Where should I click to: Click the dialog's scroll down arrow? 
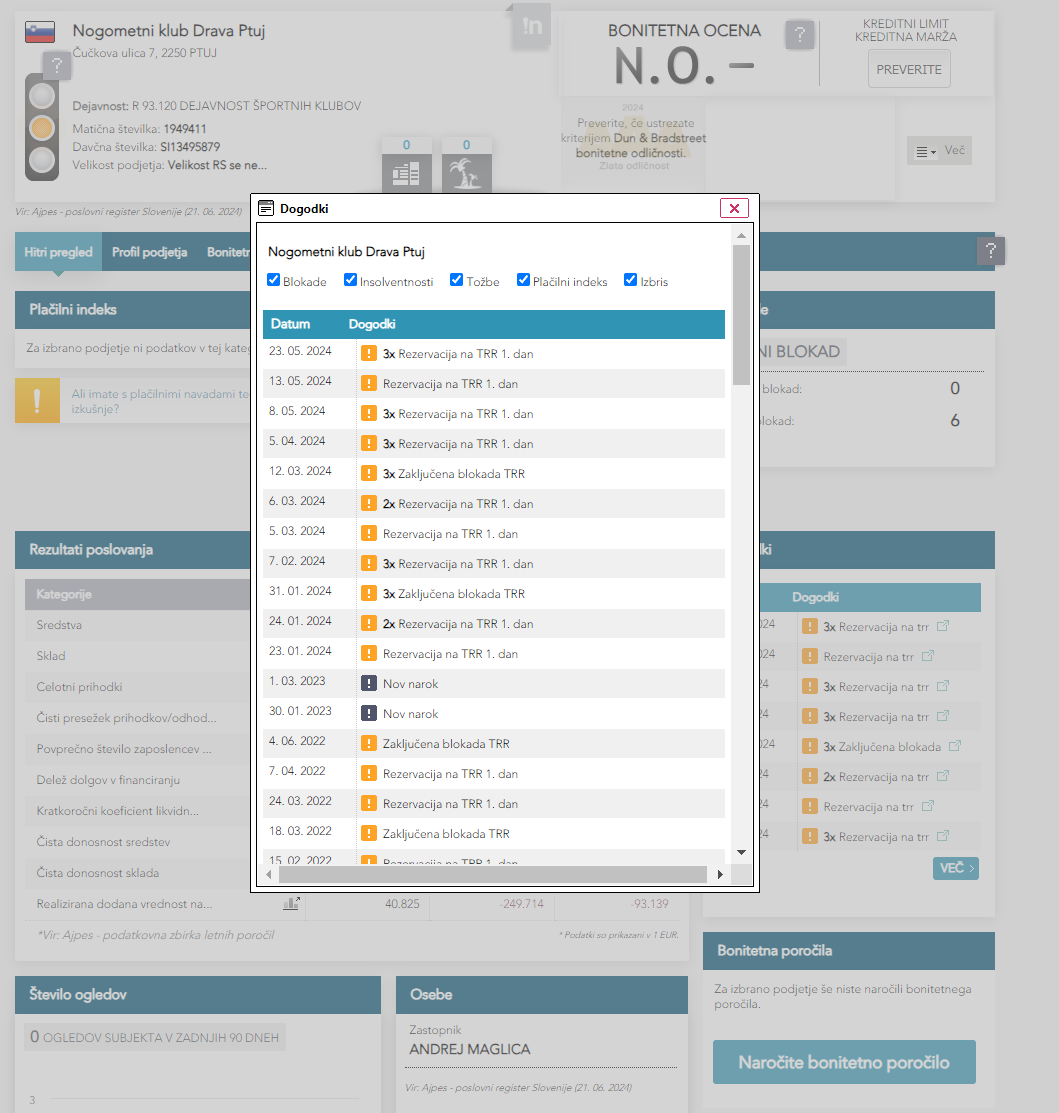pos(741,852)
